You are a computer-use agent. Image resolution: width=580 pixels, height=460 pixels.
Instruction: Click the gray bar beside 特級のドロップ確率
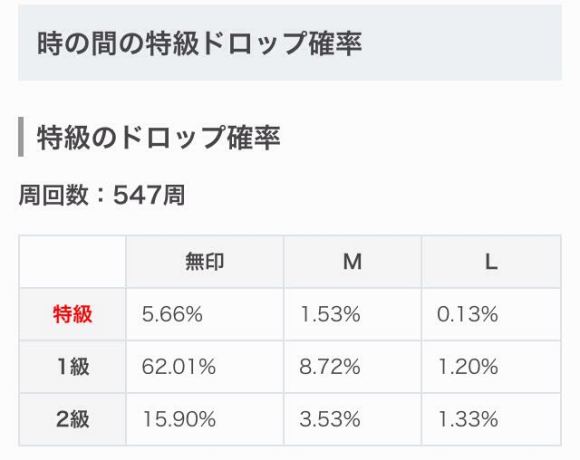tap(21, 137)
